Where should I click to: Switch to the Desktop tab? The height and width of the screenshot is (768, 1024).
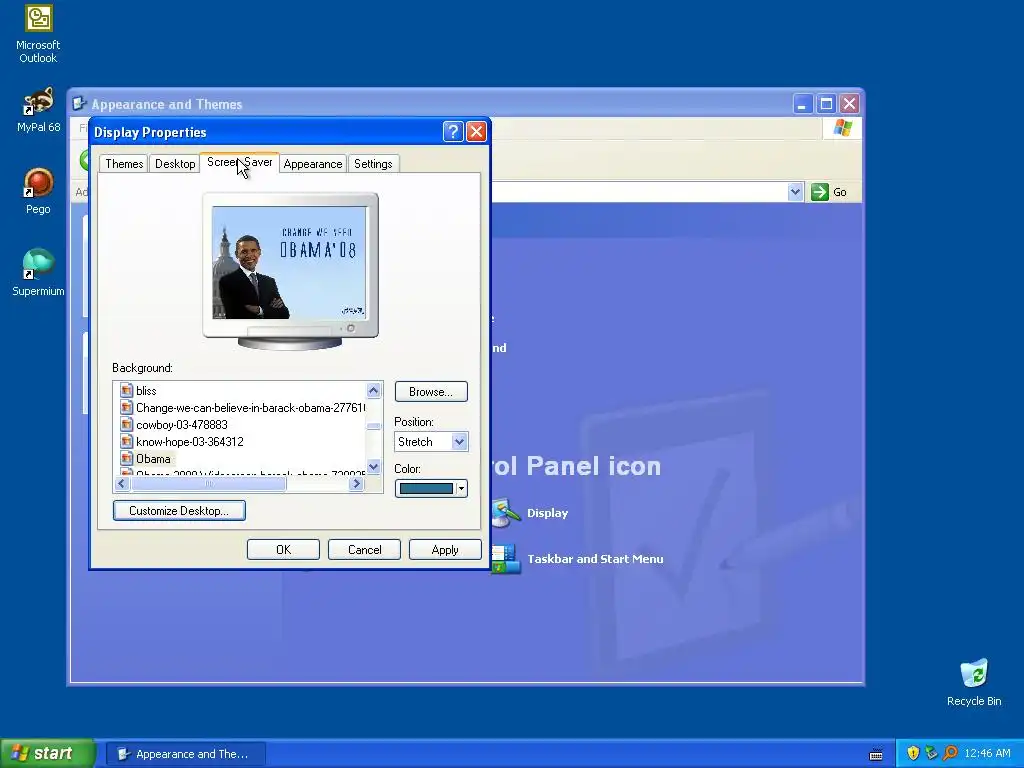coord(175,164)
